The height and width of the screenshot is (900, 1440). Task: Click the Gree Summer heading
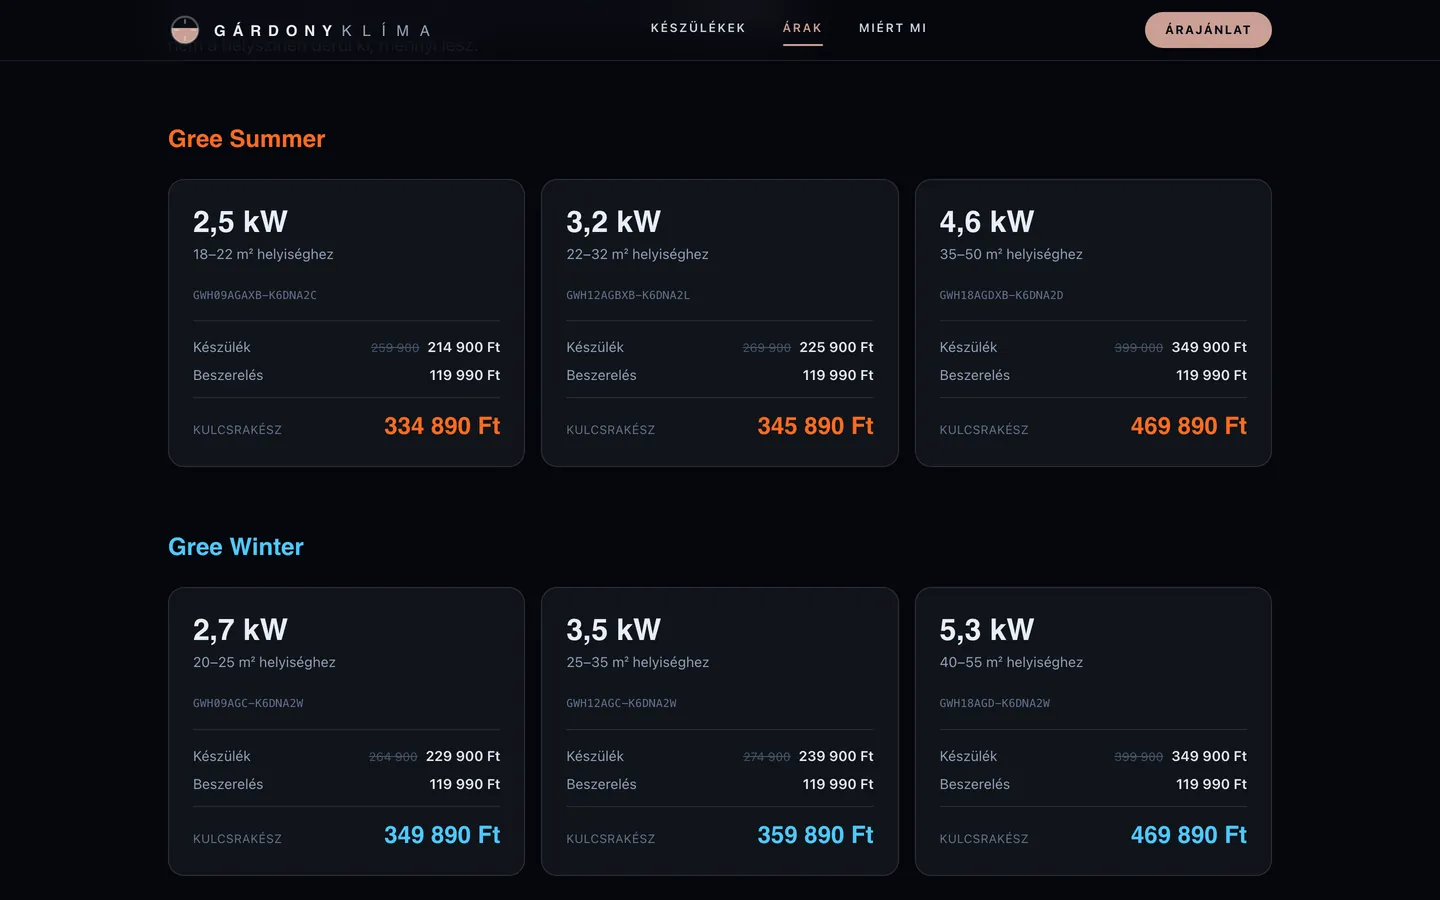pyautogui.click(x=247, y=139)
